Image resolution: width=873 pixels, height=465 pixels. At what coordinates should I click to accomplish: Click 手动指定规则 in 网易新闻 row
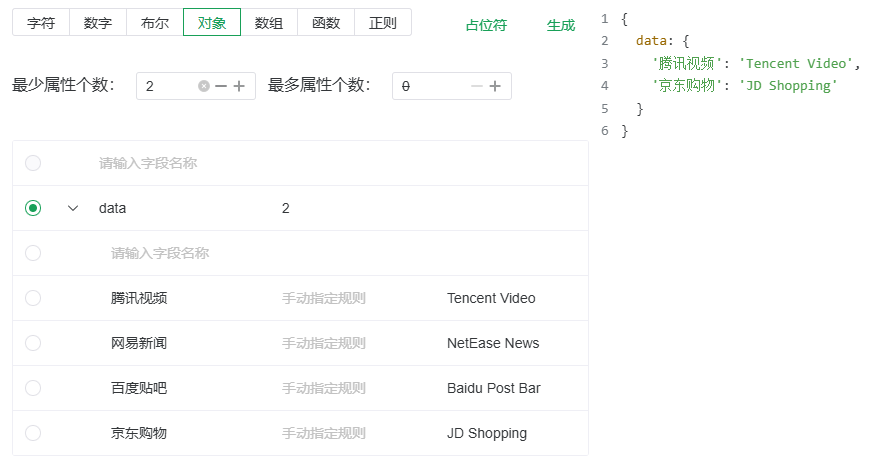tap(323, 343)
